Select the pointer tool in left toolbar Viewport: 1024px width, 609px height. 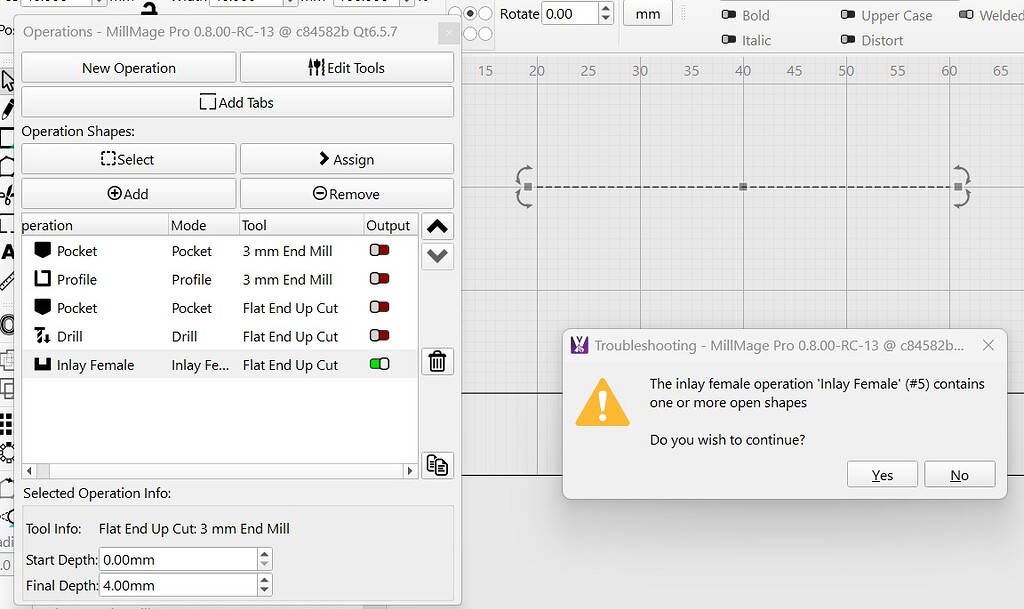coord(7,82)
